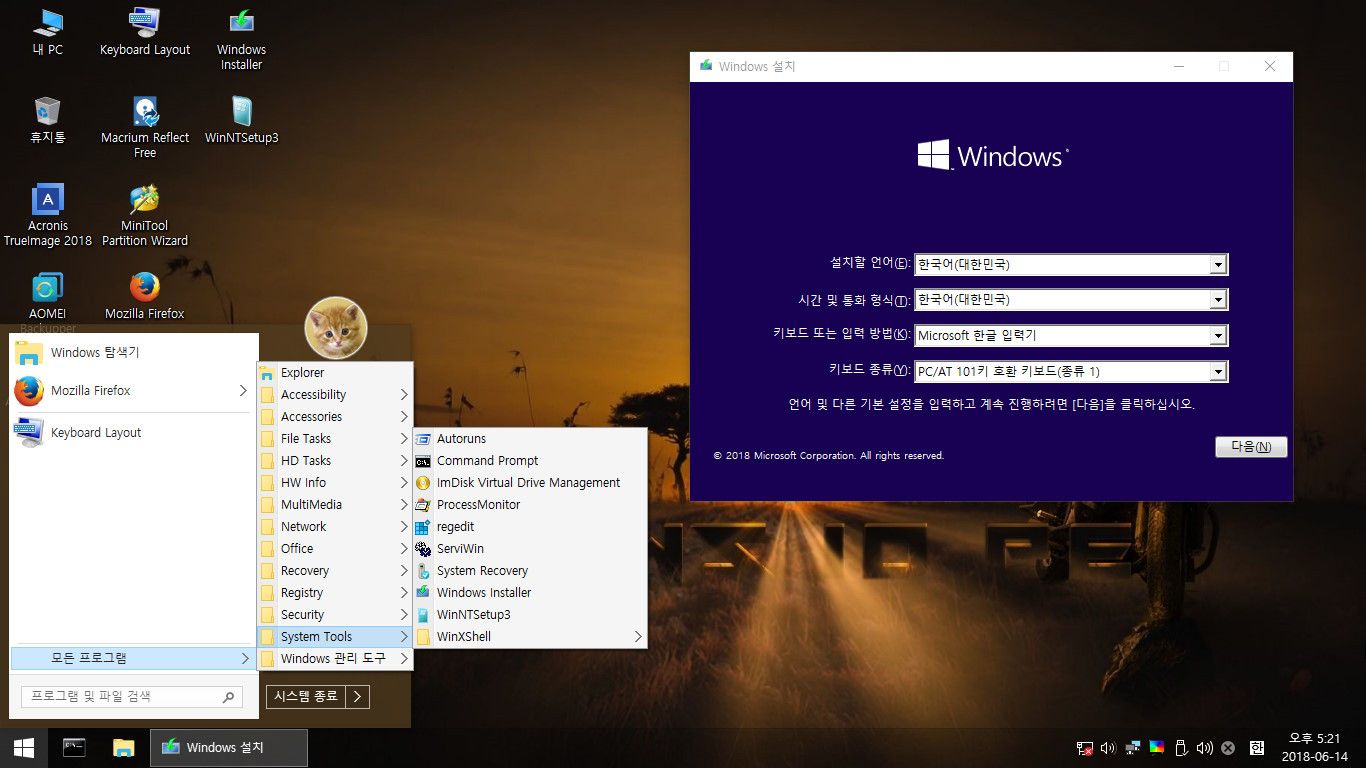Launch Acronis TrueImage 2018
Viewport: 1366px width, 768px height.
[47, 215]
